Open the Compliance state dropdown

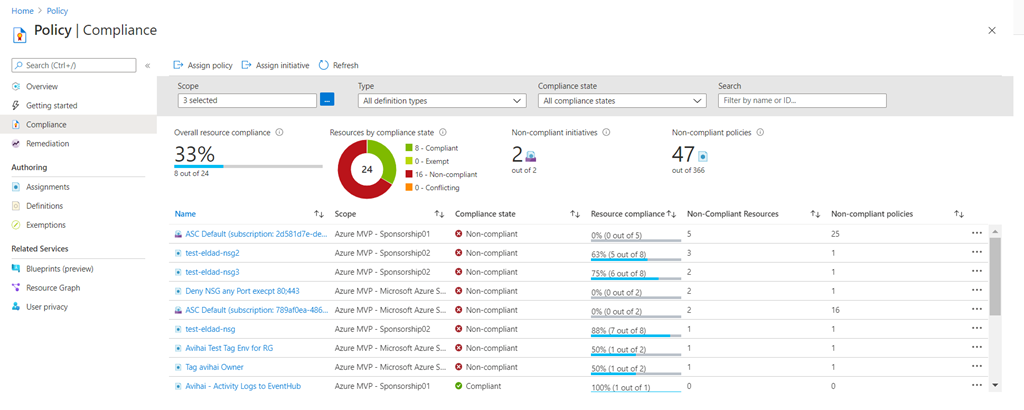pos(622,101)
